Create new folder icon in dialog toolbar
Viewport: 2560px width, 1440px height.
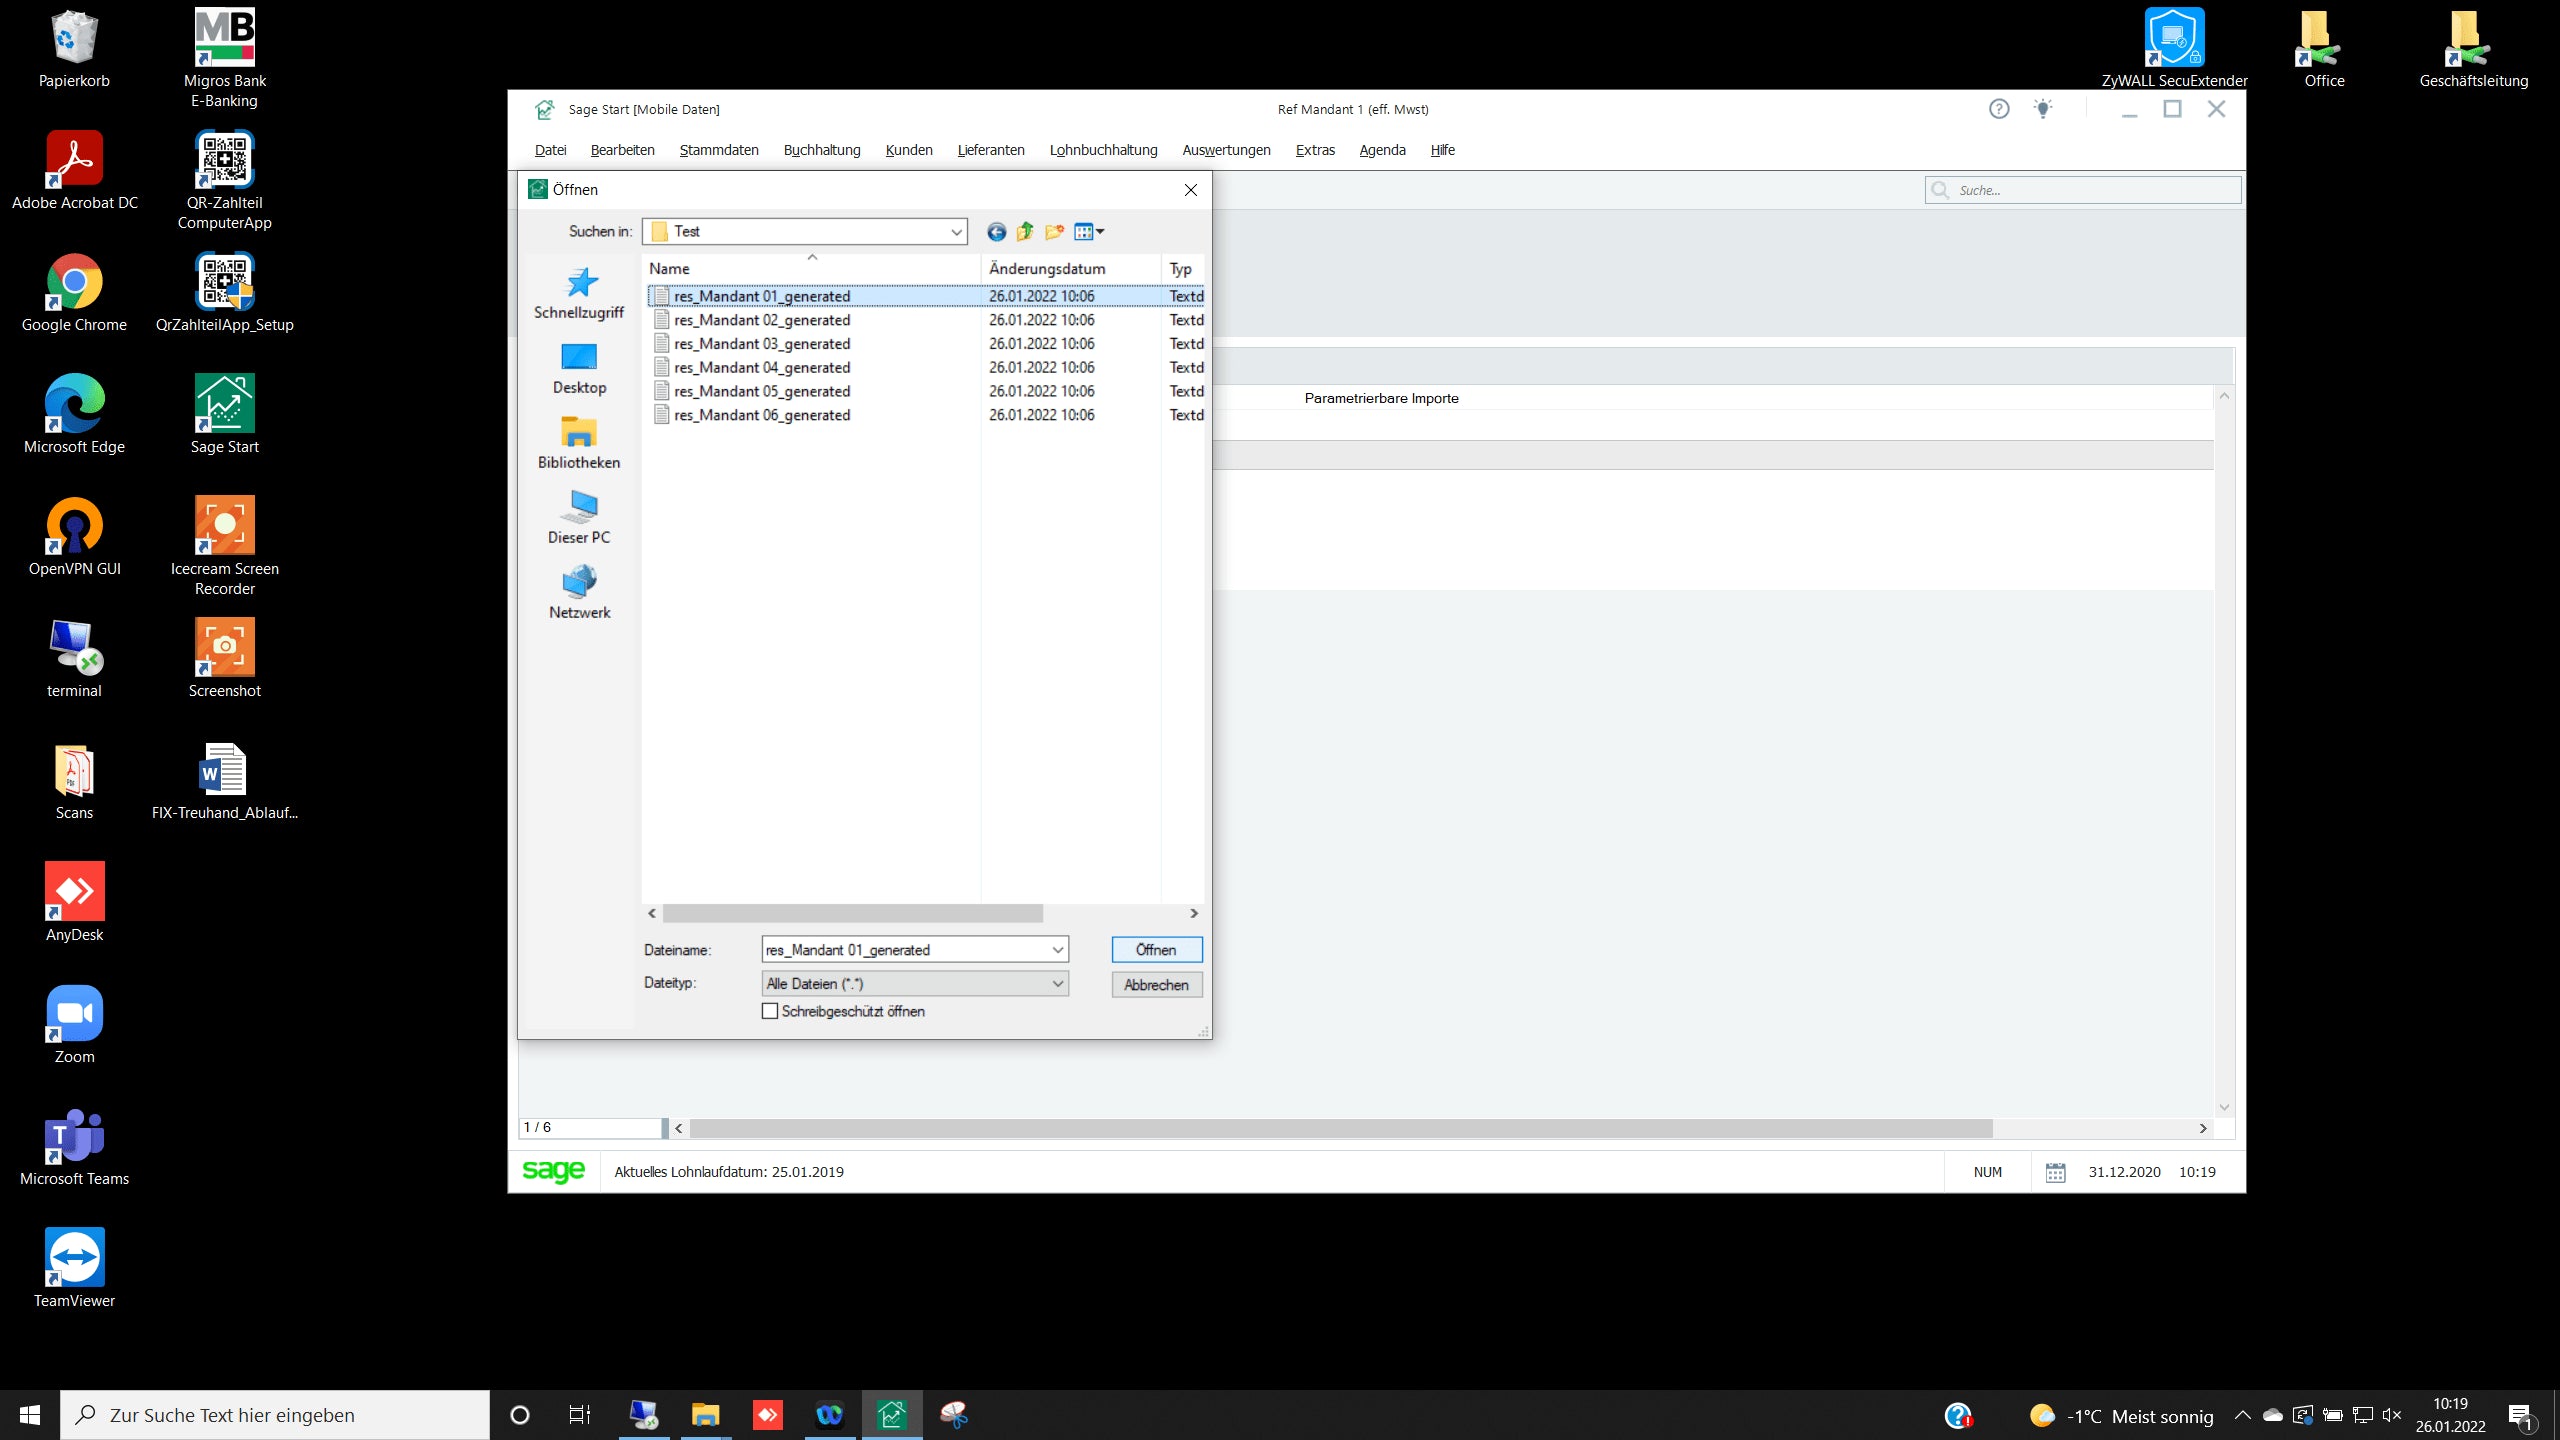pos(1054,232)
